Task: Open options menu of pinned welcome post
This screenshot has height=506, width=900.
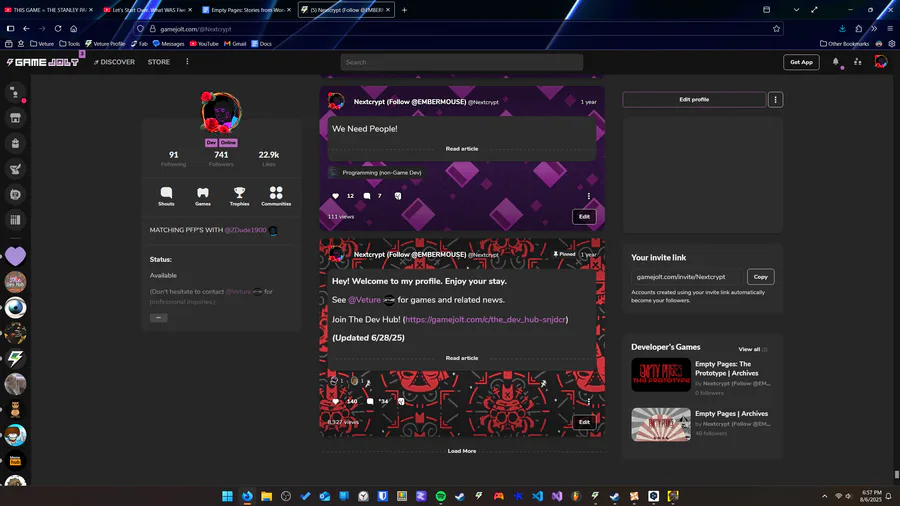Action: pos(588,401)
